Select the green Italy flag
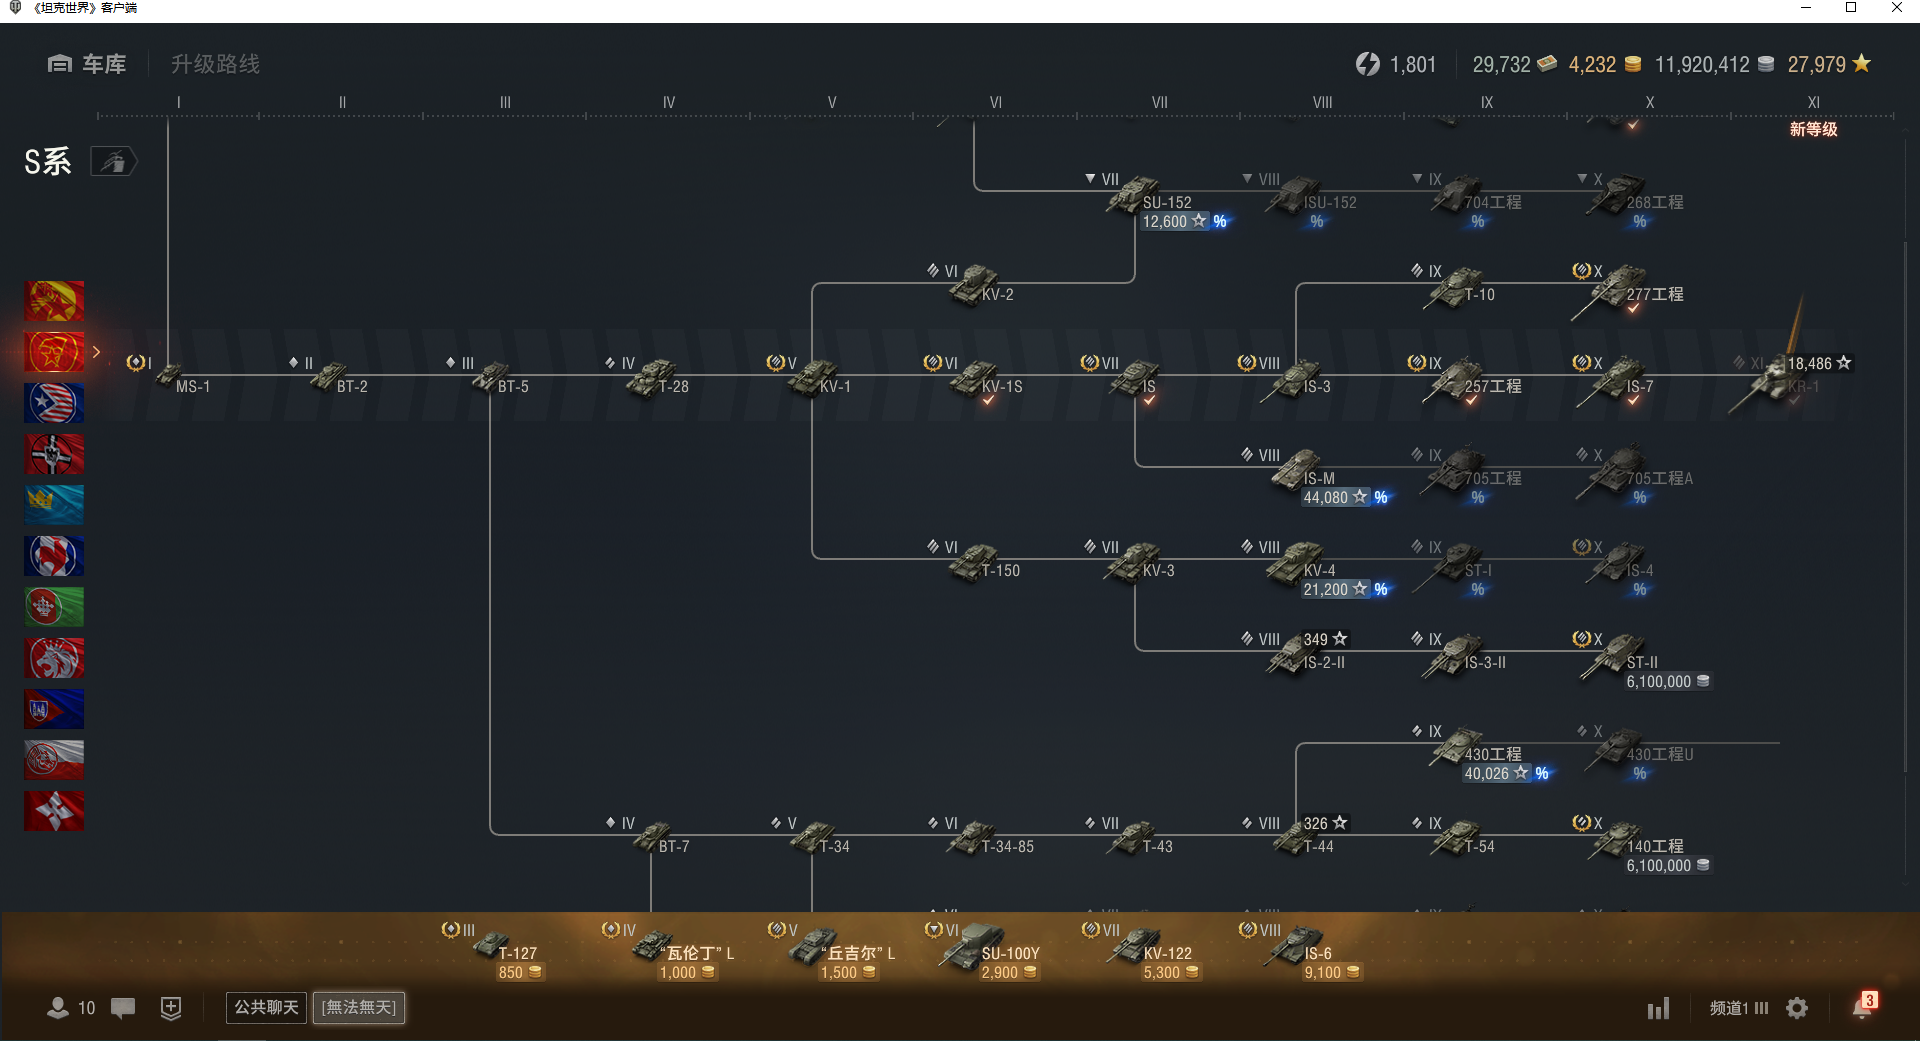This screenshot has width=1920, height=1041. (54, 607)
